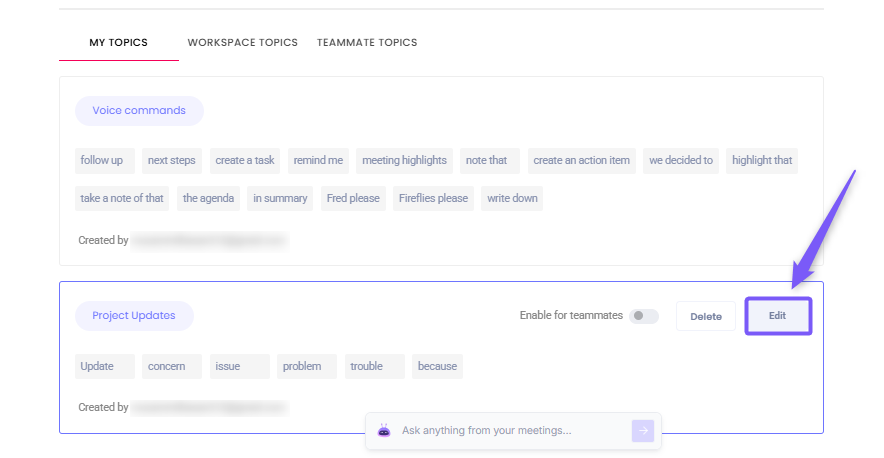Viewport: 884px width, 458px height.
Task: Click the "concern" keyword tag
Action: 167,366
